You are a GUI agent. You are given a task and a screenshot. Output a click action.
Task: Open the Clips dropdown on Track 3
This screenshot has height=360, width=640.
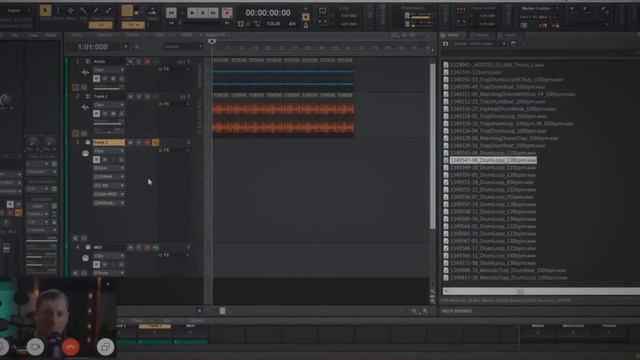[109, 151]
